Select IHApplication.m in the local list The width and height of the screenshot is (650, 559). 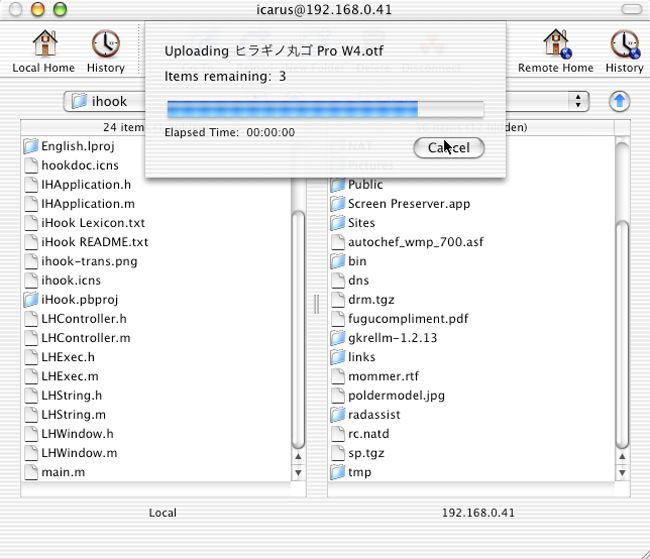tap(88, 204)
